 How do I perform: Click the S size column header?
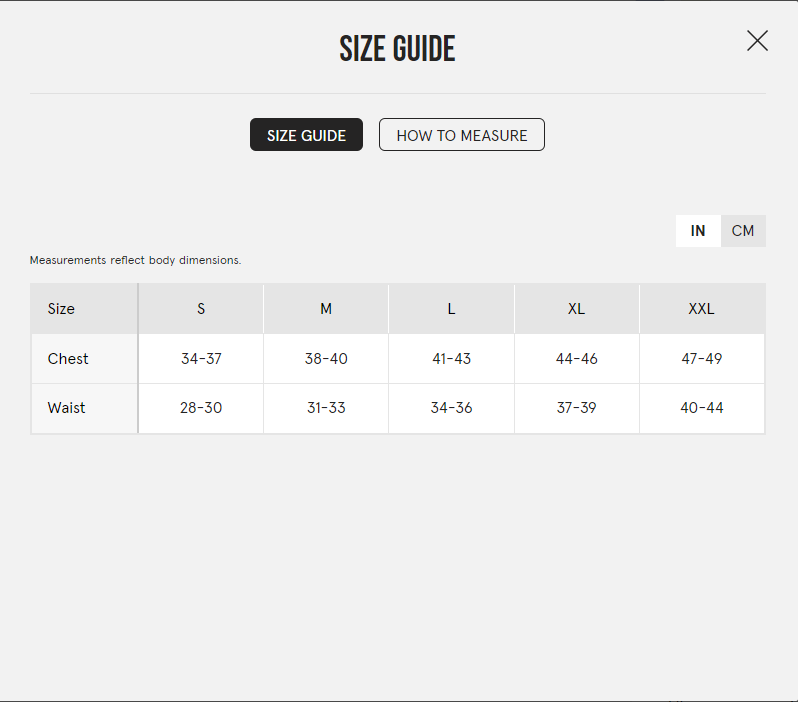[201, 309]
